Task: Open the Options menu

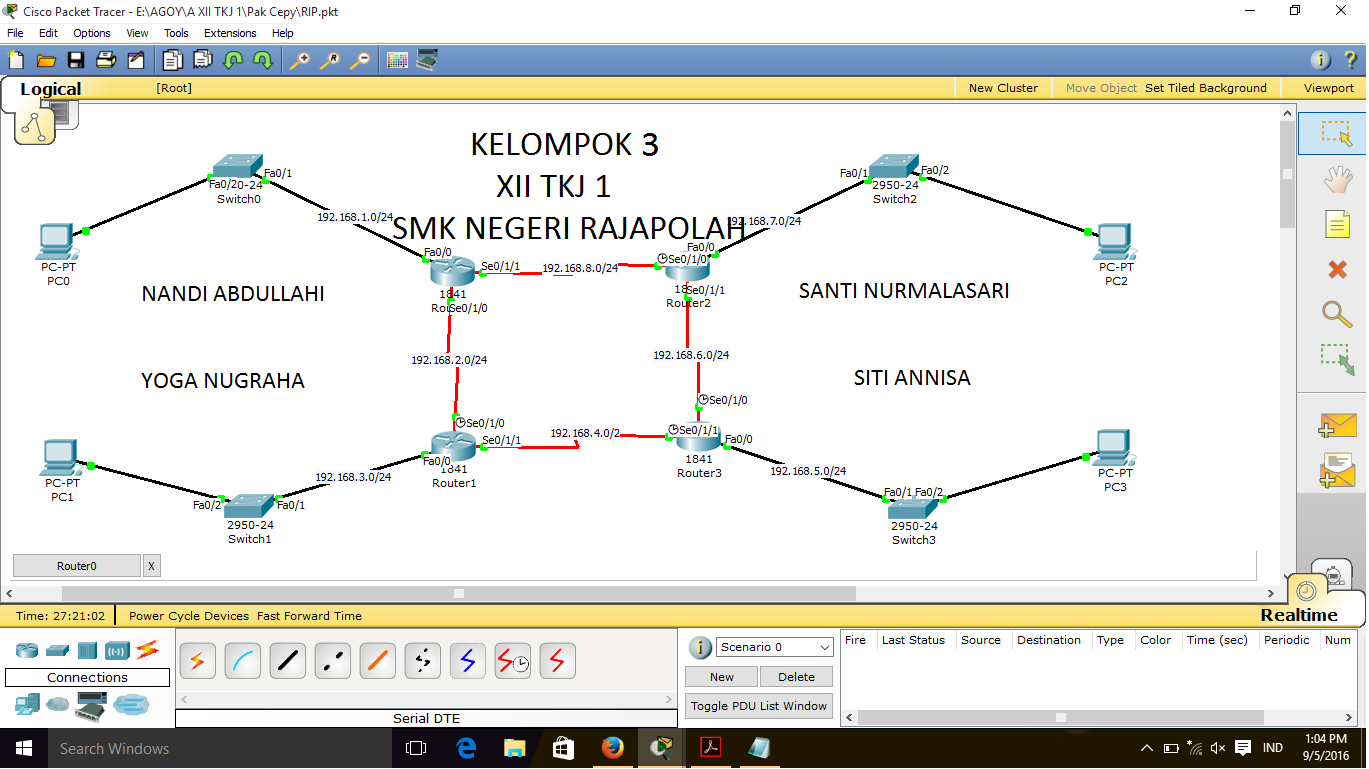Action: click(x=91, y=33)
